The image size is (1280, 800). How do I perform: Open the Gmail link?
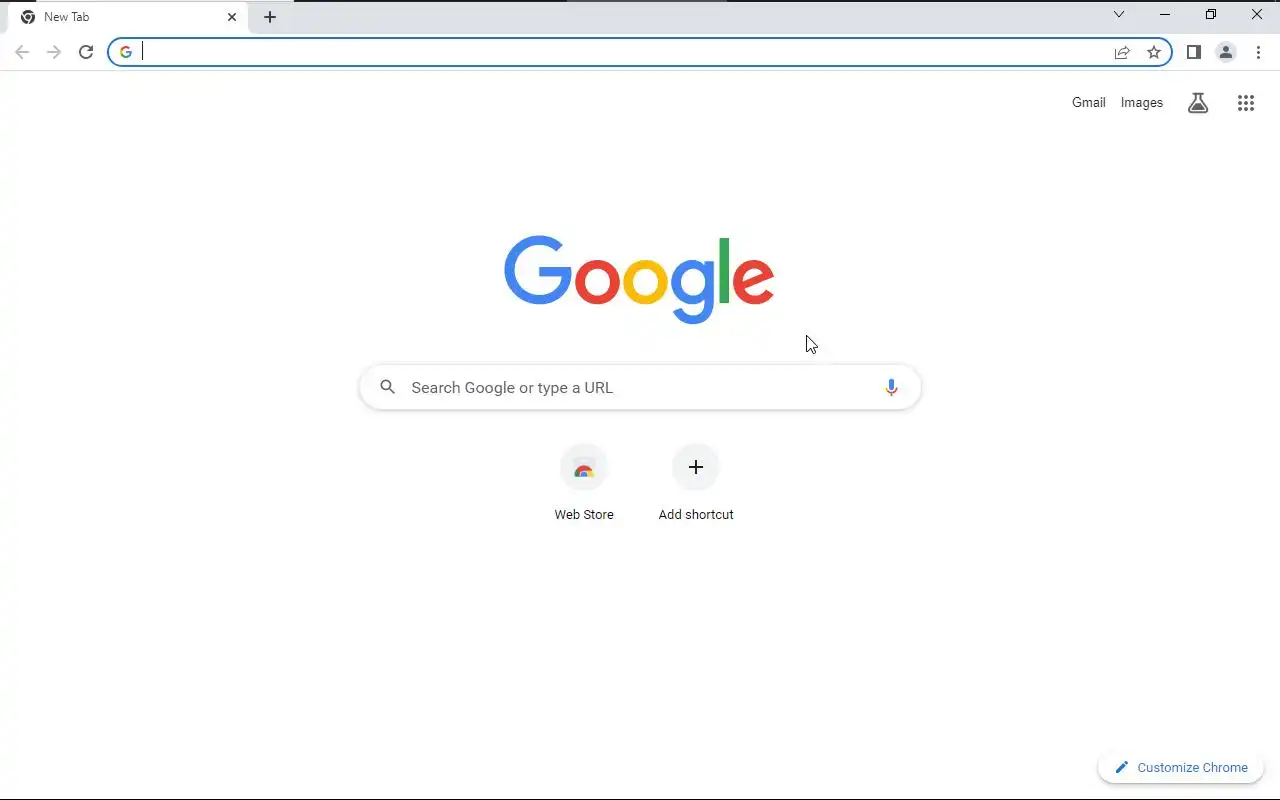[x=1089, y=102]
